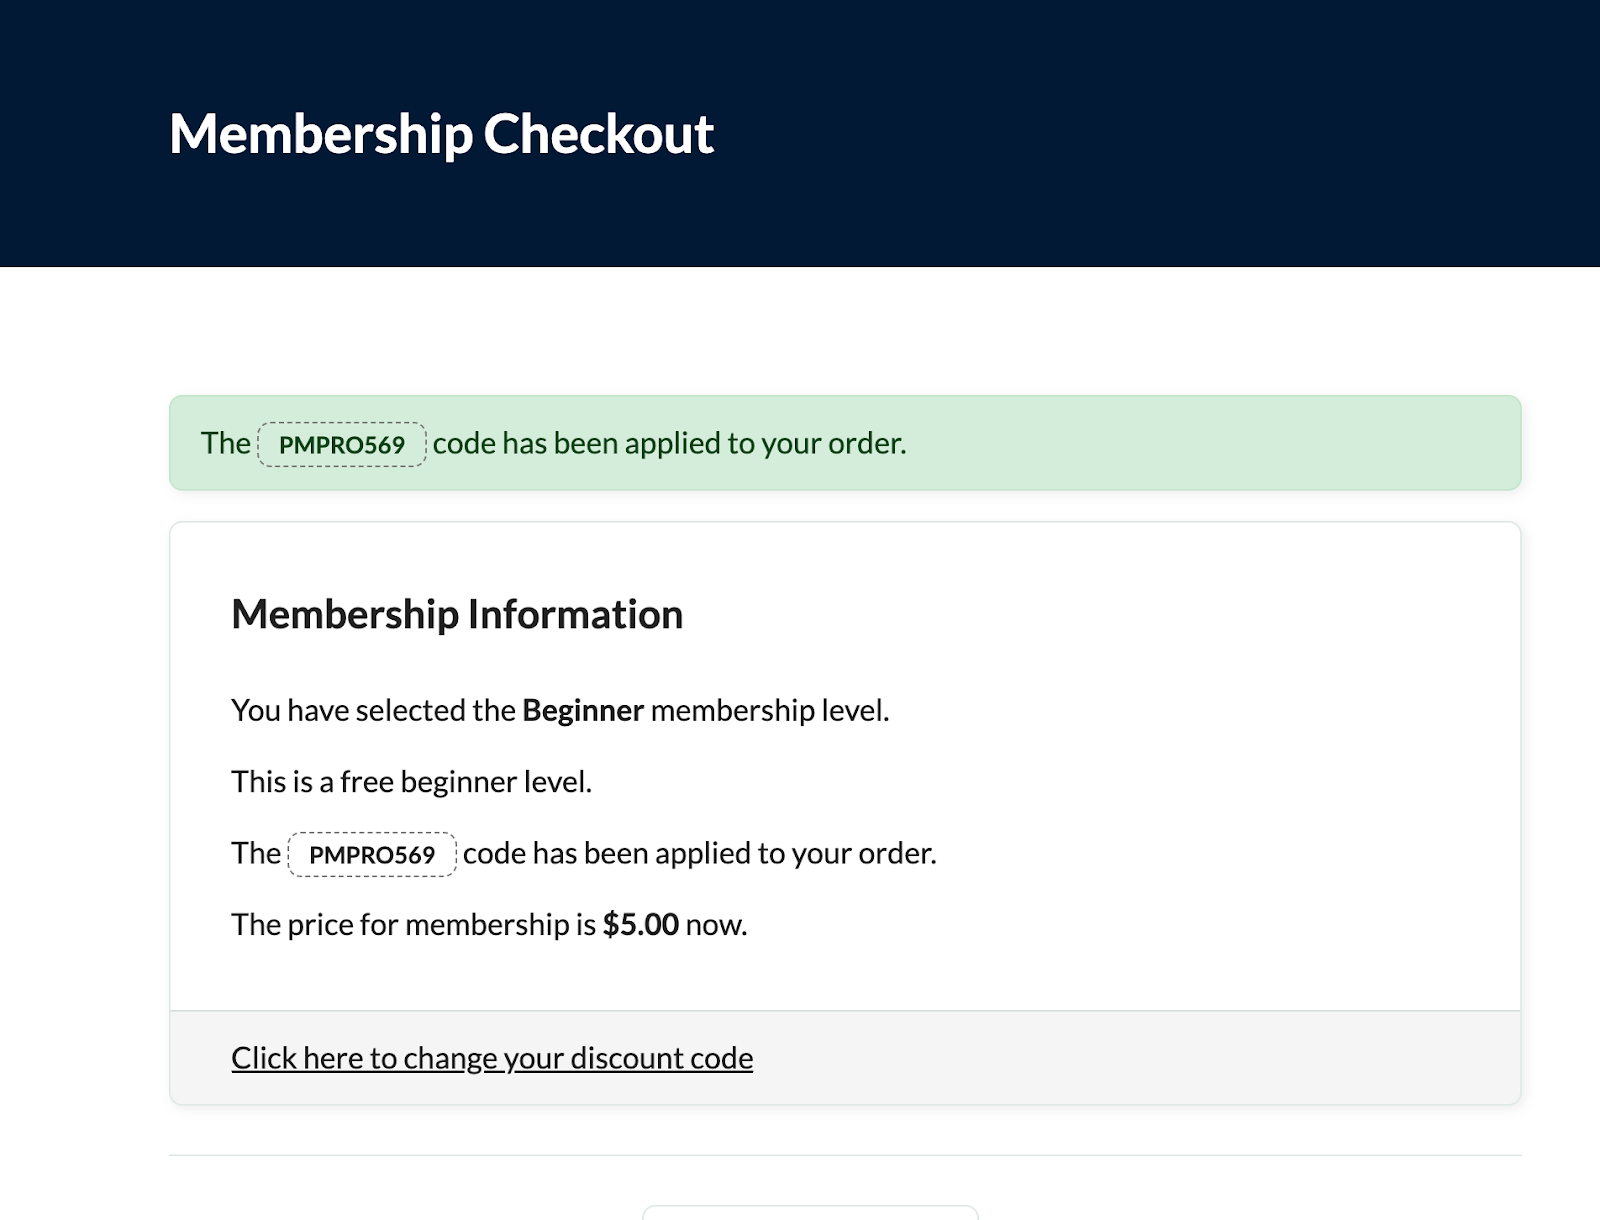Open 'Click here to change your discount code'

click(x=492, y=1057)
